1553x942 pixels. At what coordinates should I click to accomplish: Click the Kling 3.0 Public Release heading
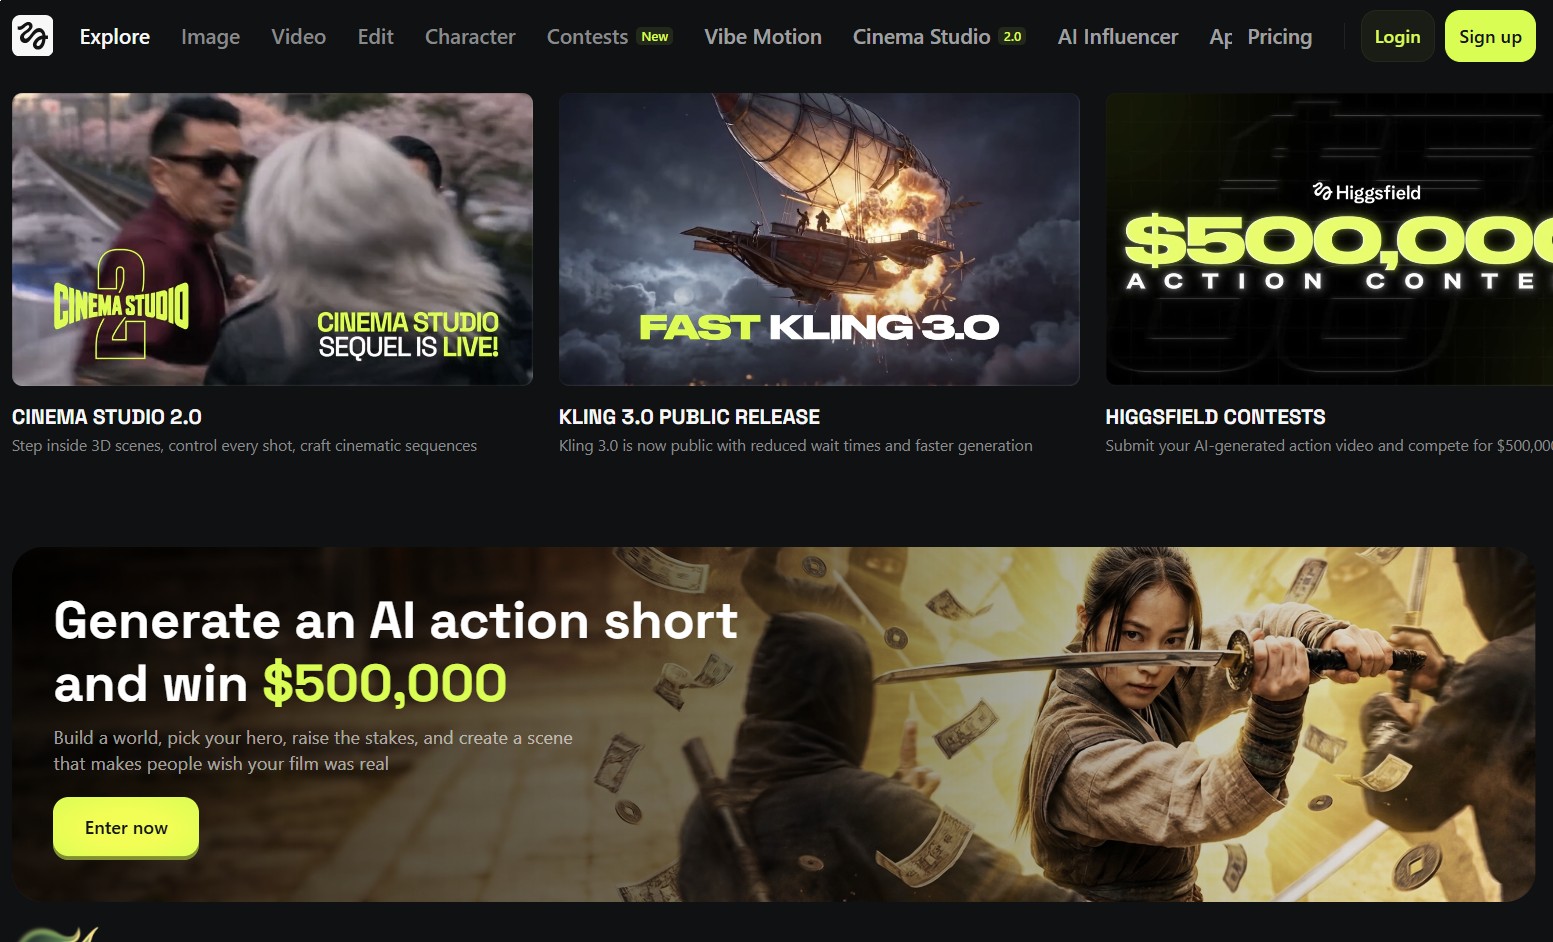pyautogui.click(x=689, y=417)
